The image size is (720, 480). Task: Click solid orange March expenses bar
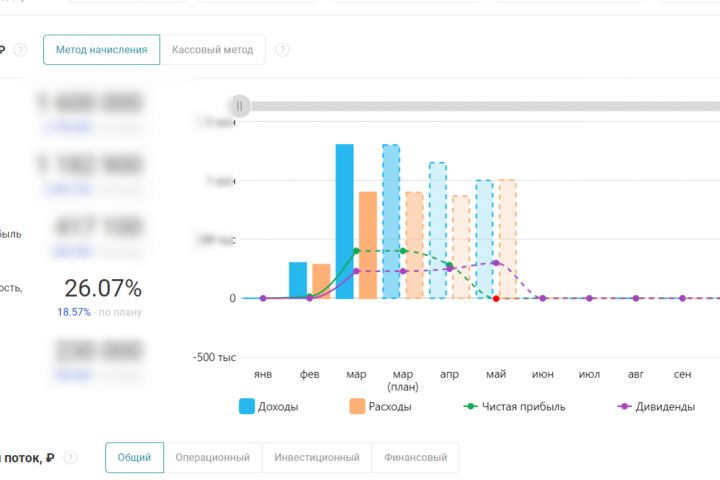pyautogui.click(x=367, y=245)
